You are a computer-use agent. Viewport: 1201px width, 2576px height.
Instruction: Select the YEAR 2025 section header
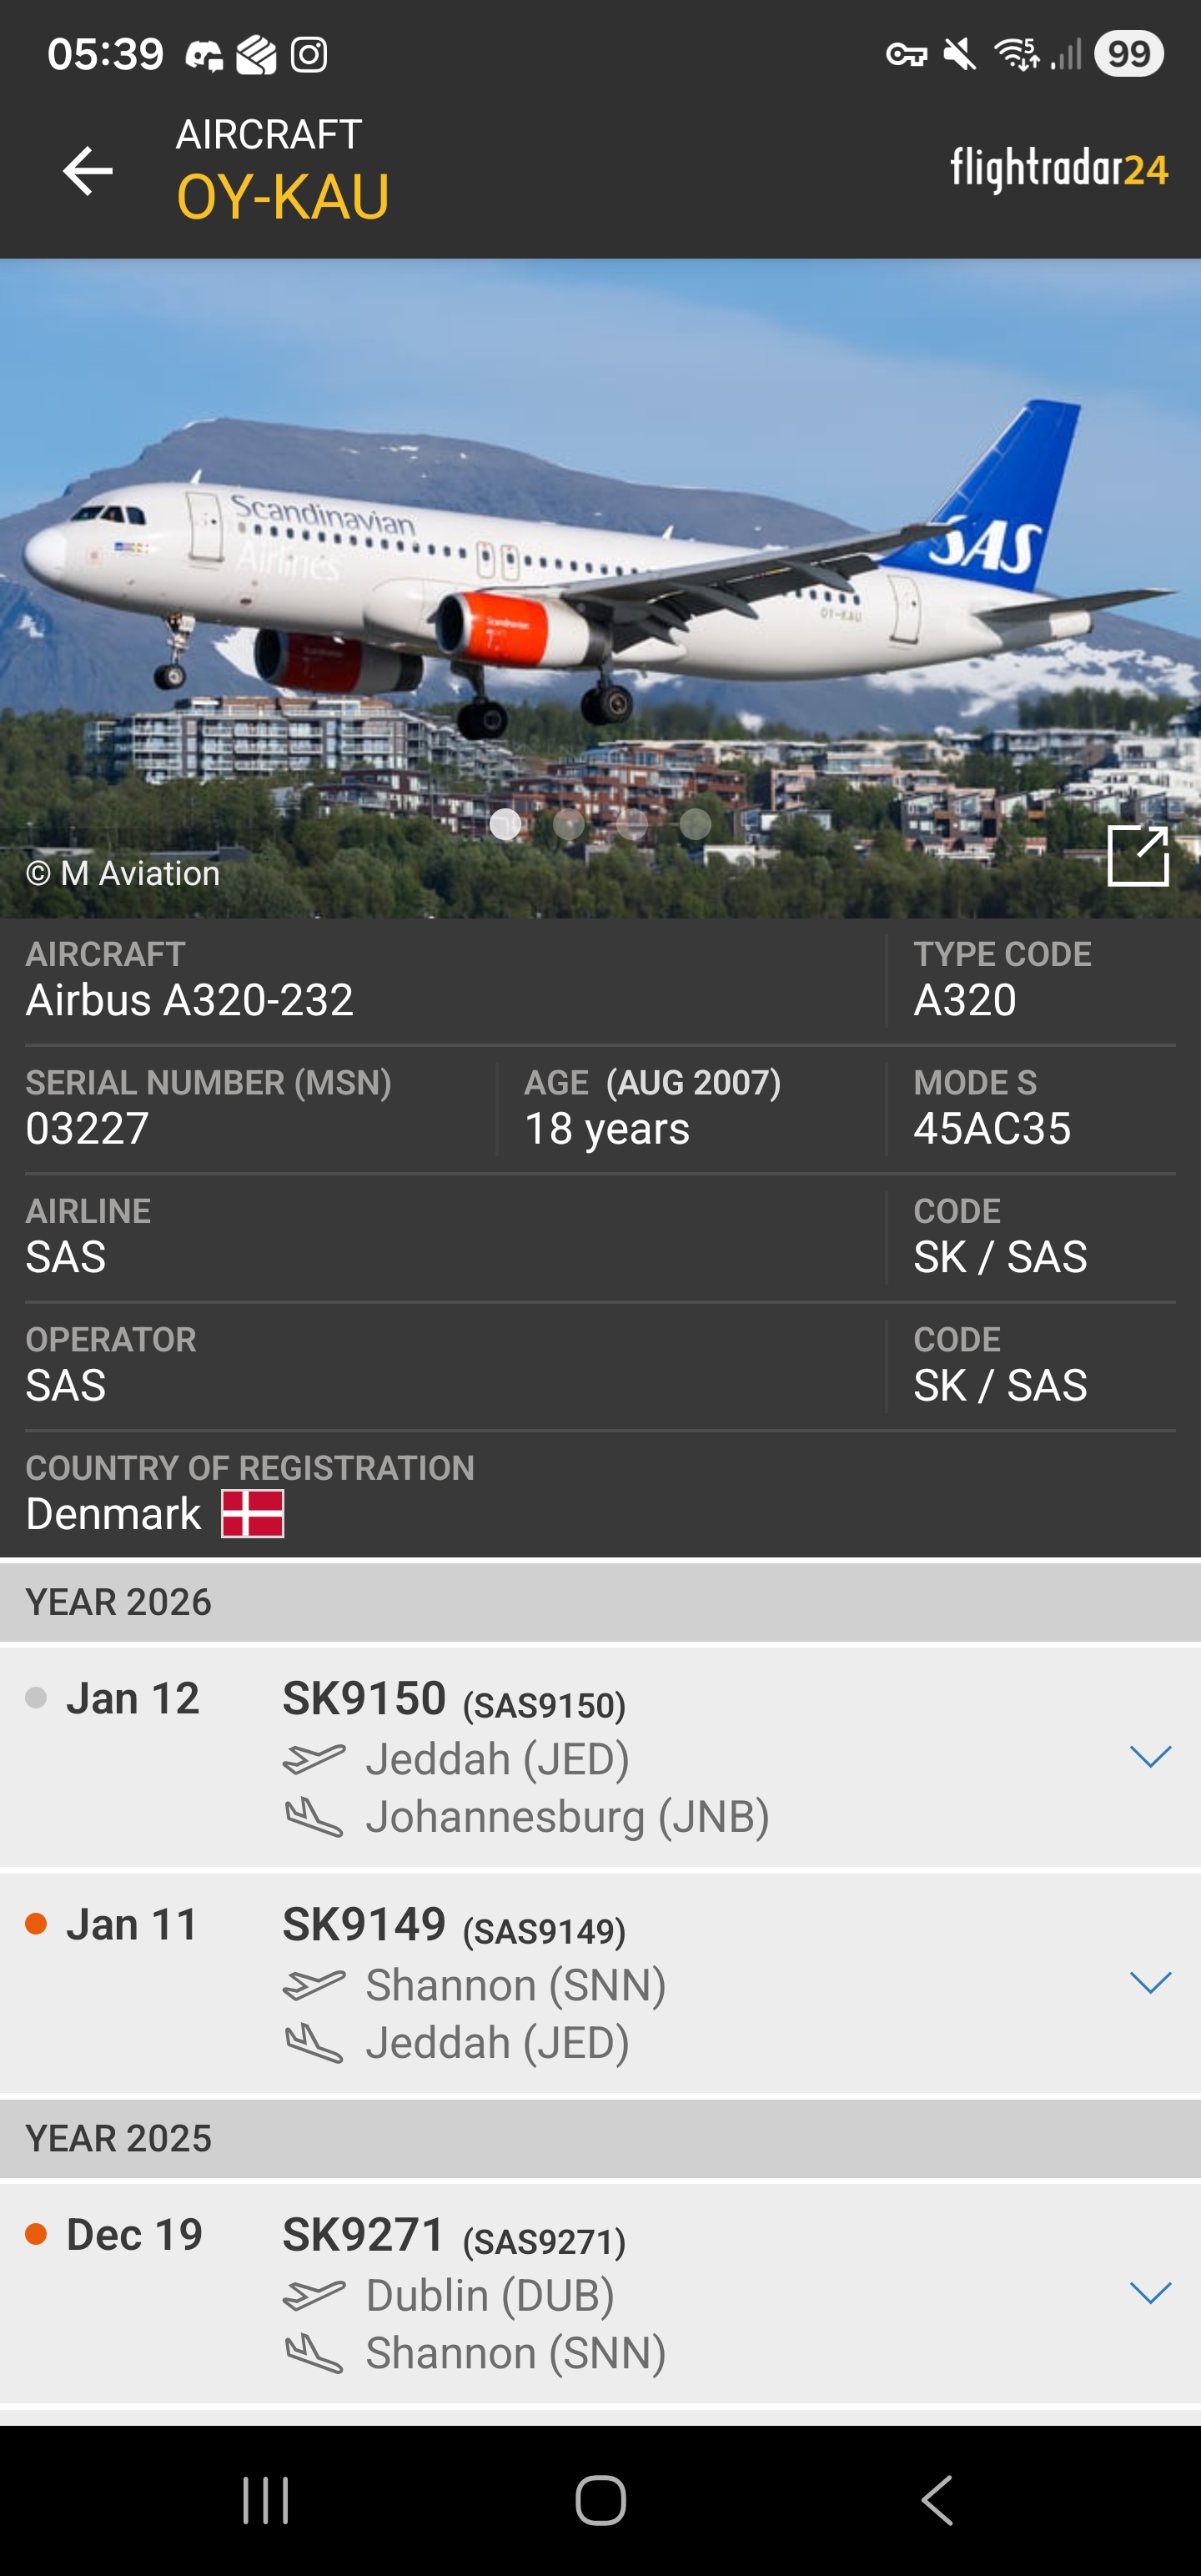(600, 2138)
